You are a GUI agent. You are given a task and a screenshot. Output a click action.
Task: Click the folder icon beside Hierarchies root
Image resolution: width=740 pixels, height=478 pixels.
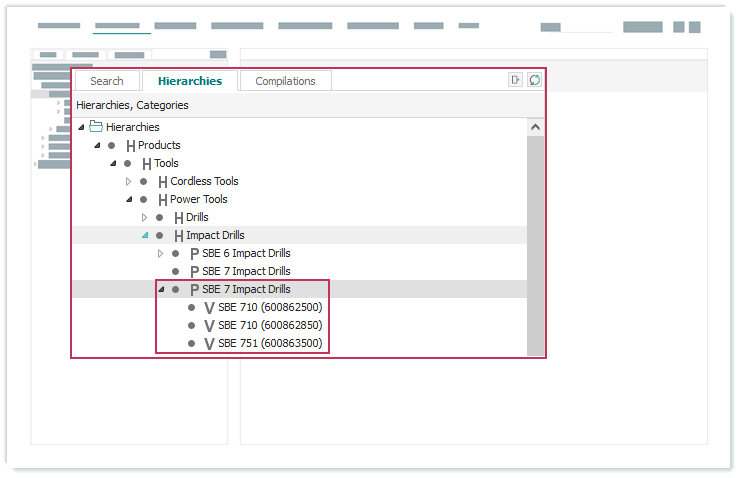96,126
